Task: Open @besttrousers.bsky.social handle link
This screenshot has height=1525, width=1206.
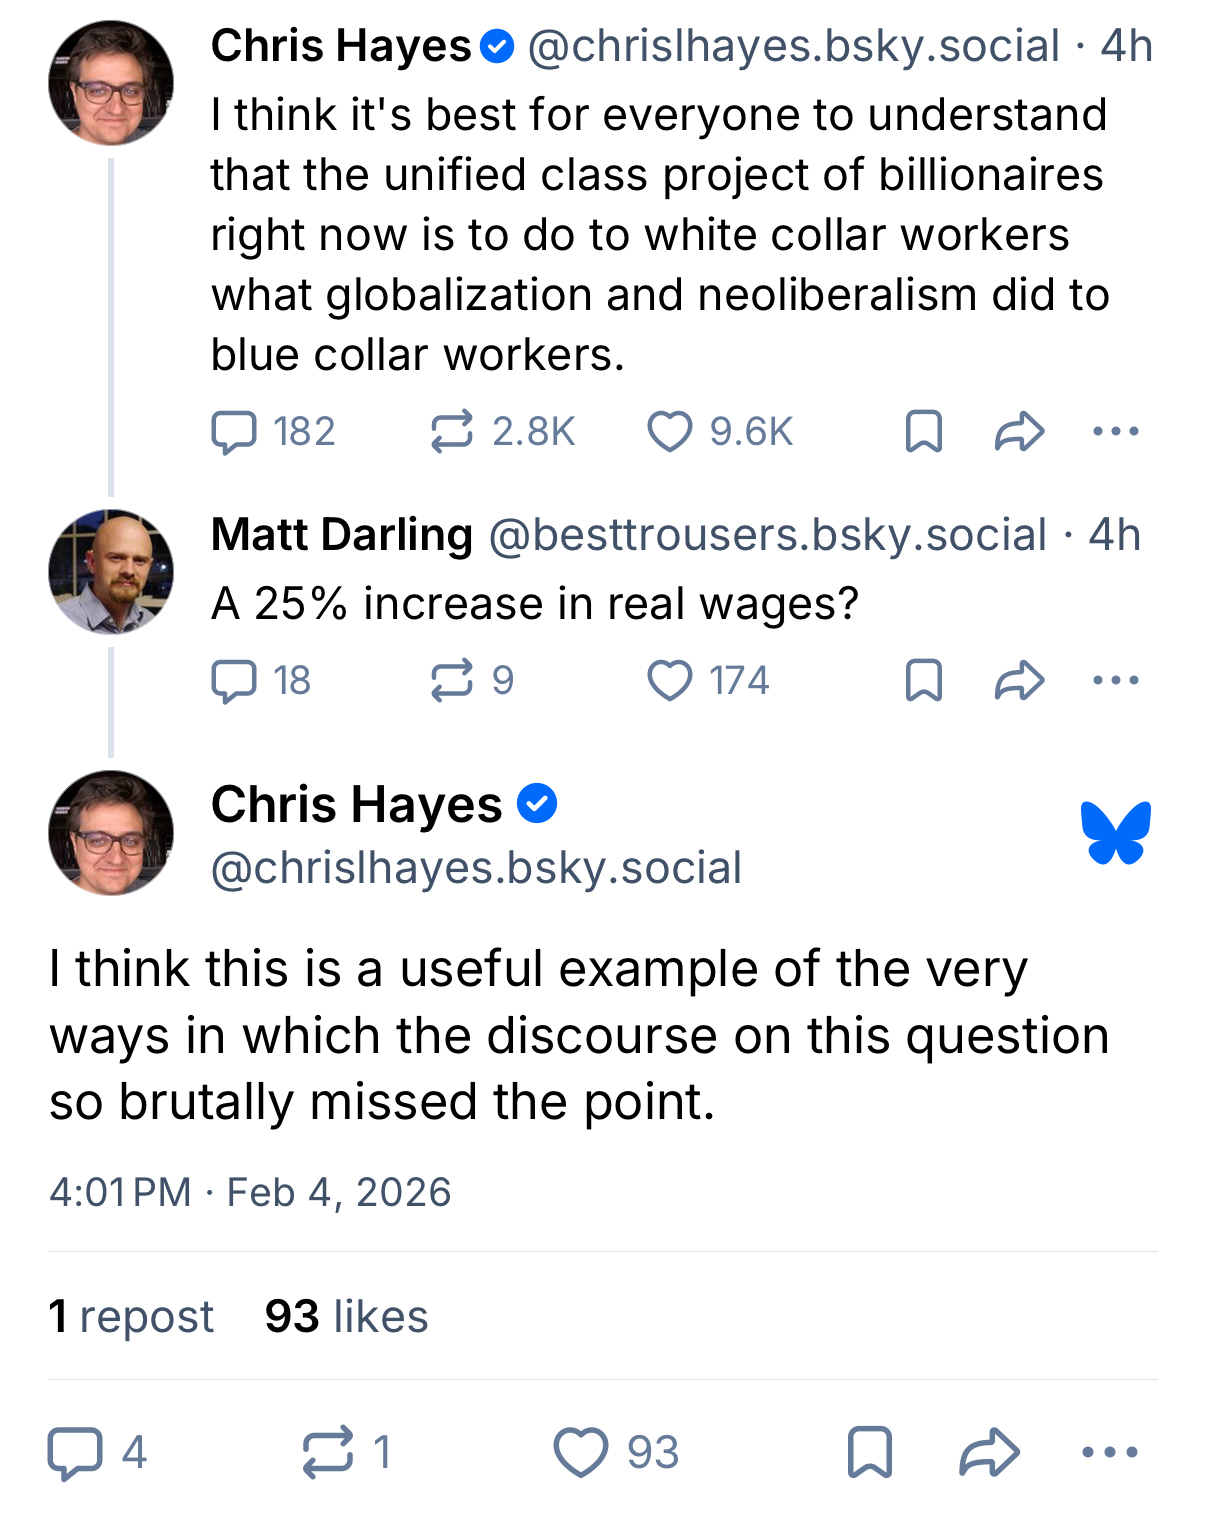Action: click(767, 535)
